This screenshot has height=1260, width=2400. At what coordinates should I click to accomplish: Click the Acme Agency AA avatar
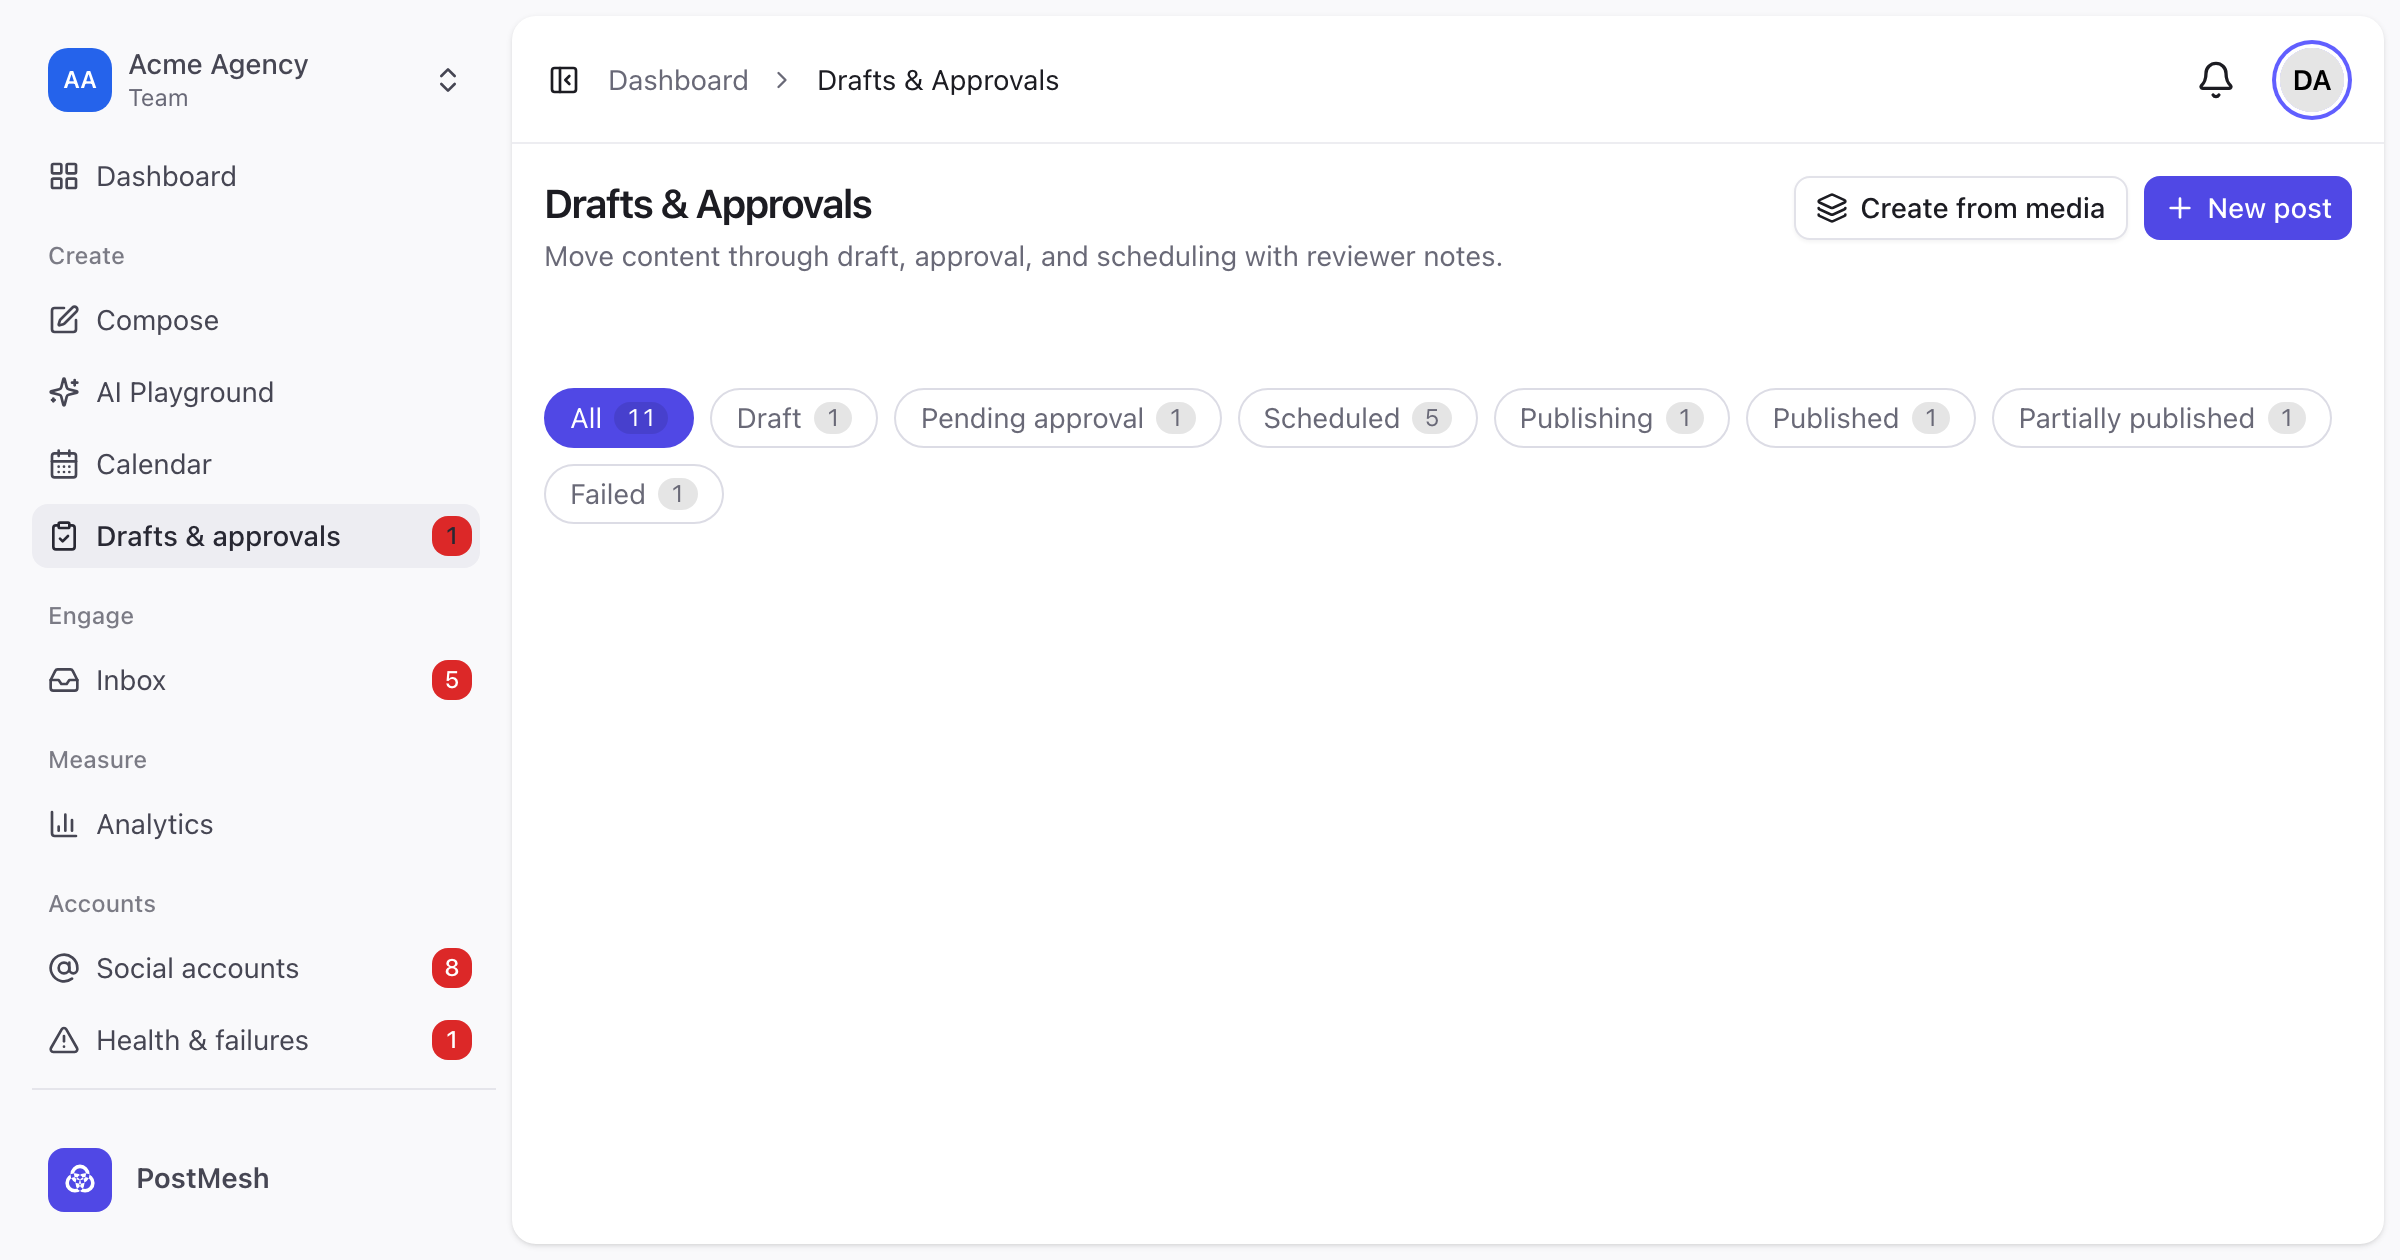pos(80,80)
